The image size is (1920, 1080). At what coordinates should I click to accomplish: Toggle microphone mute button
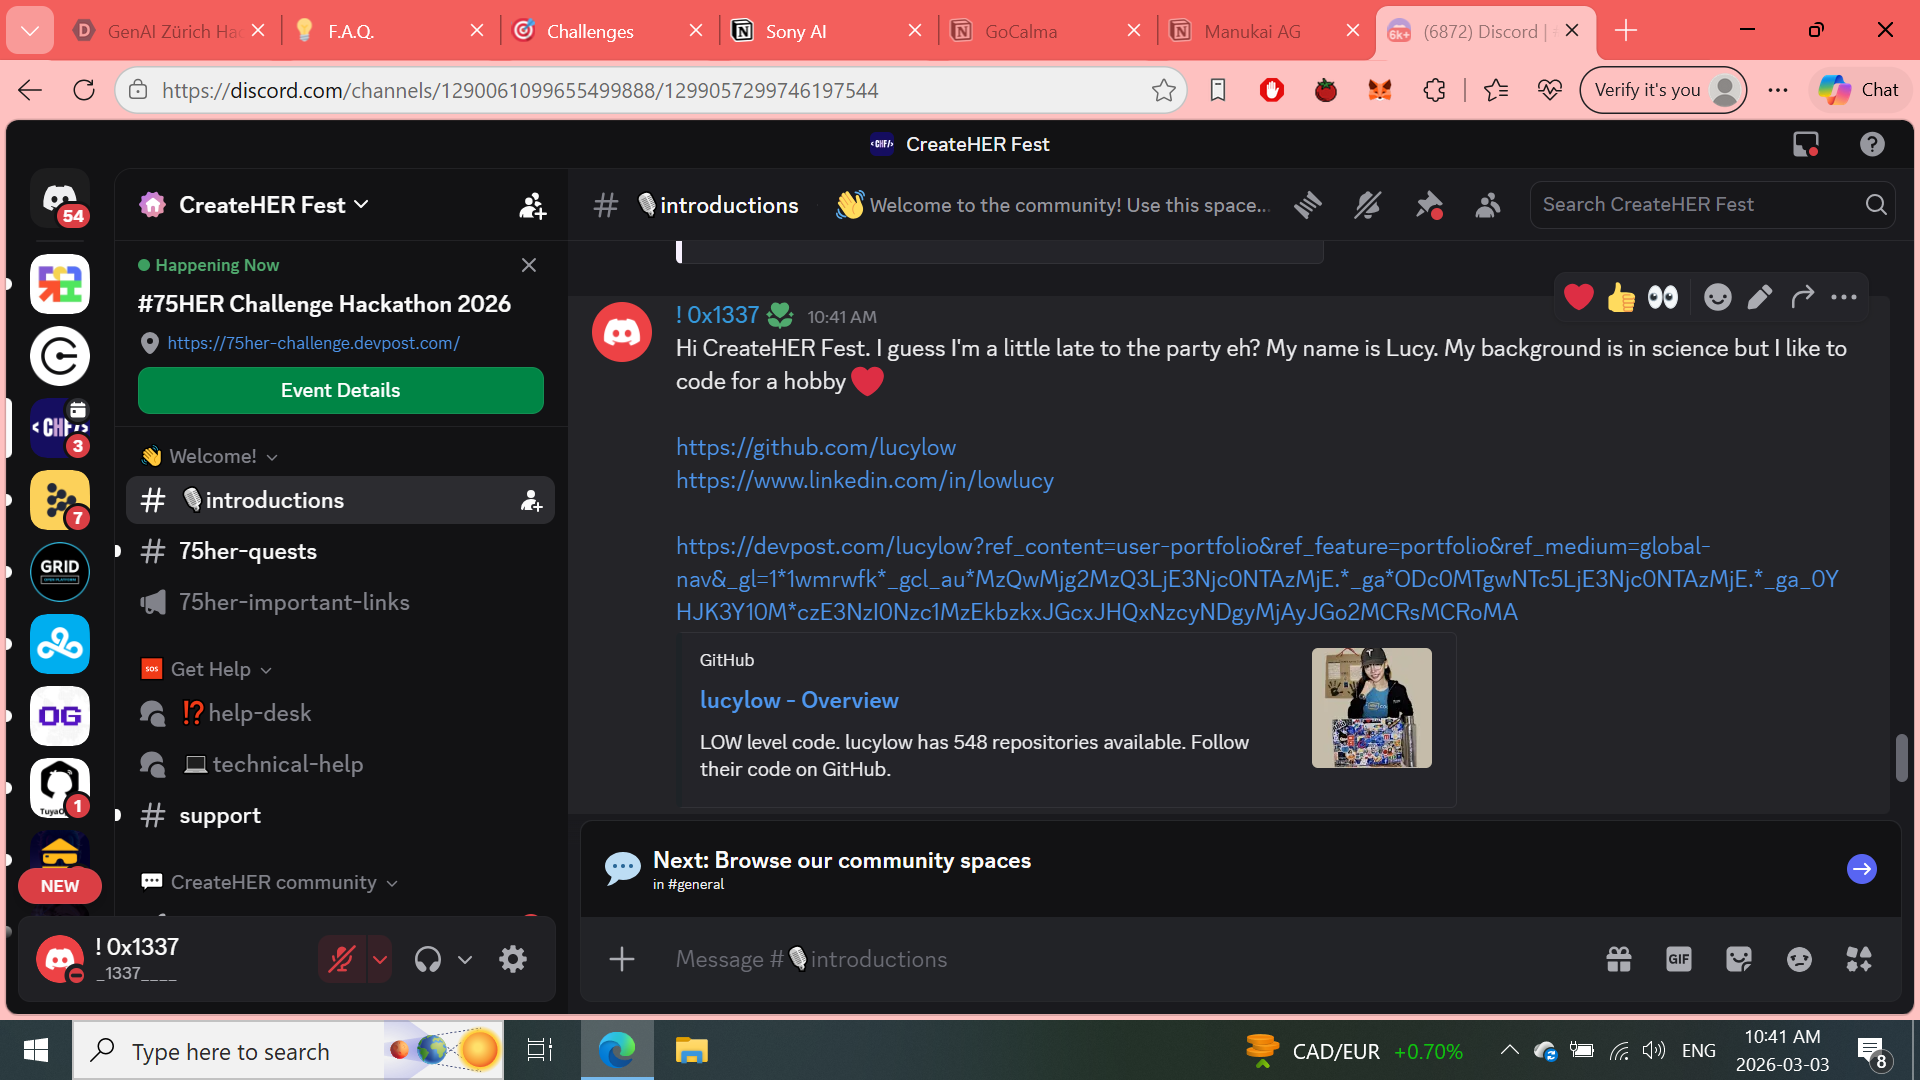point(341,960)
